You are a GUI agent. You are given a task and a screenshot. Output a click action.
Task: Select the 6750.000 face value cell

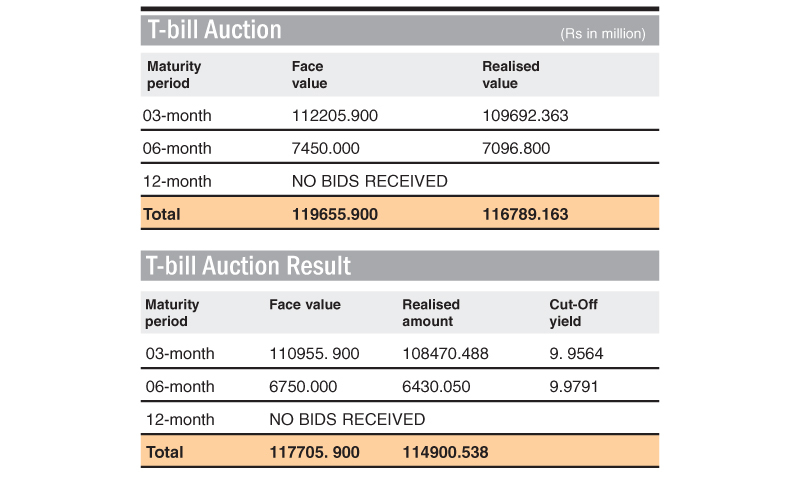point(303,386)
